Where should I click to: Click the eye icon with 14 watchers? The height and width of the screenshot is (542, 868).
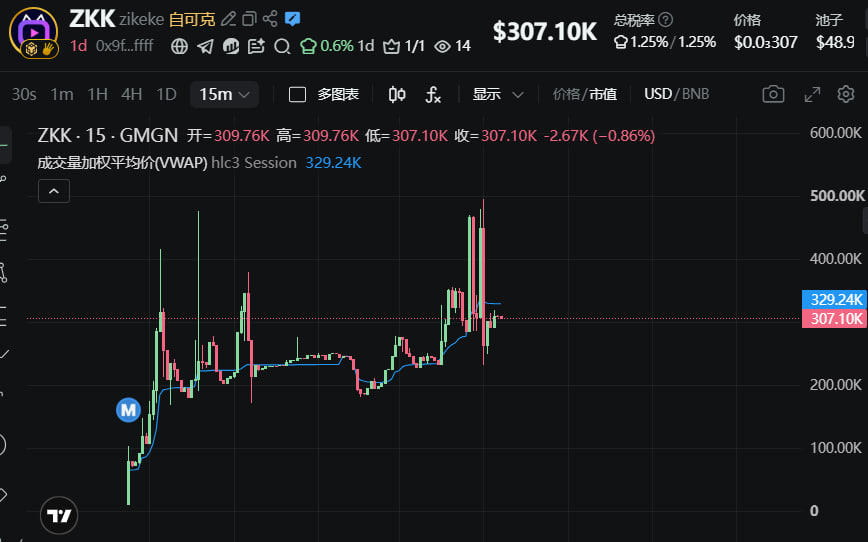coord(452,46)
